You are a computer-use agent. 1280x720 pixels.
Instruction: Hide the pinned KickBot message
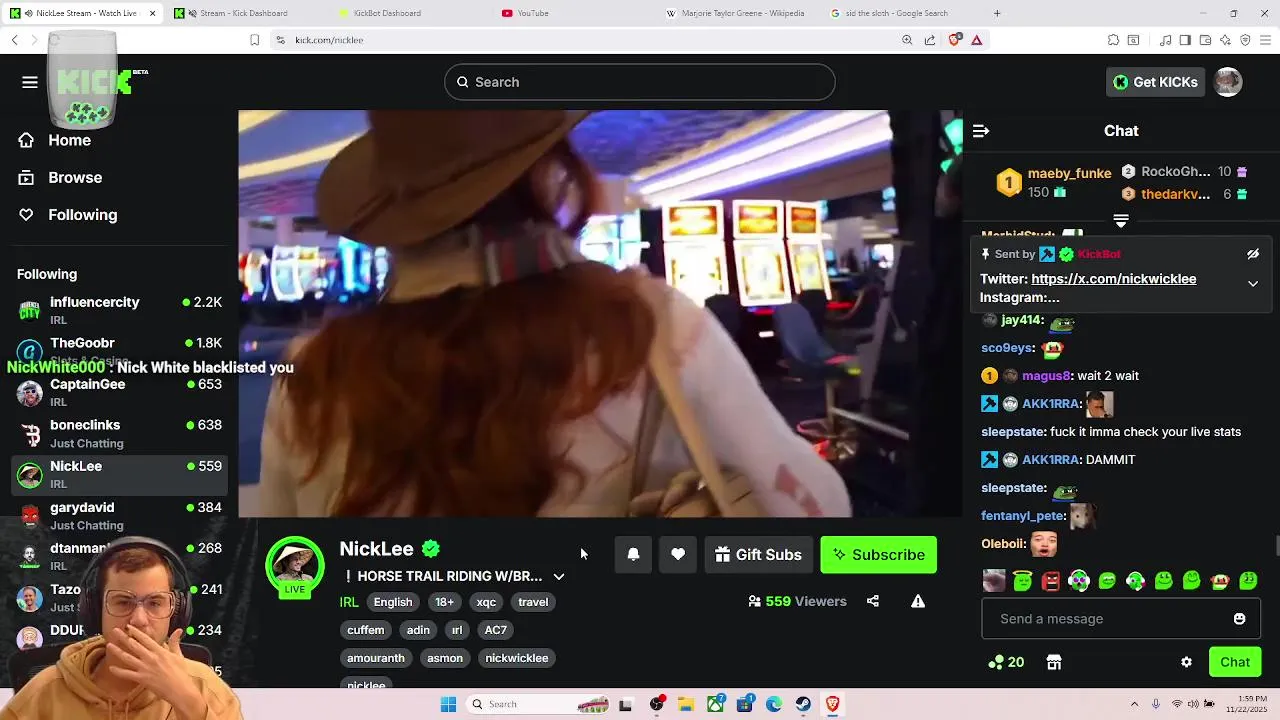[x=1253, y=254]
